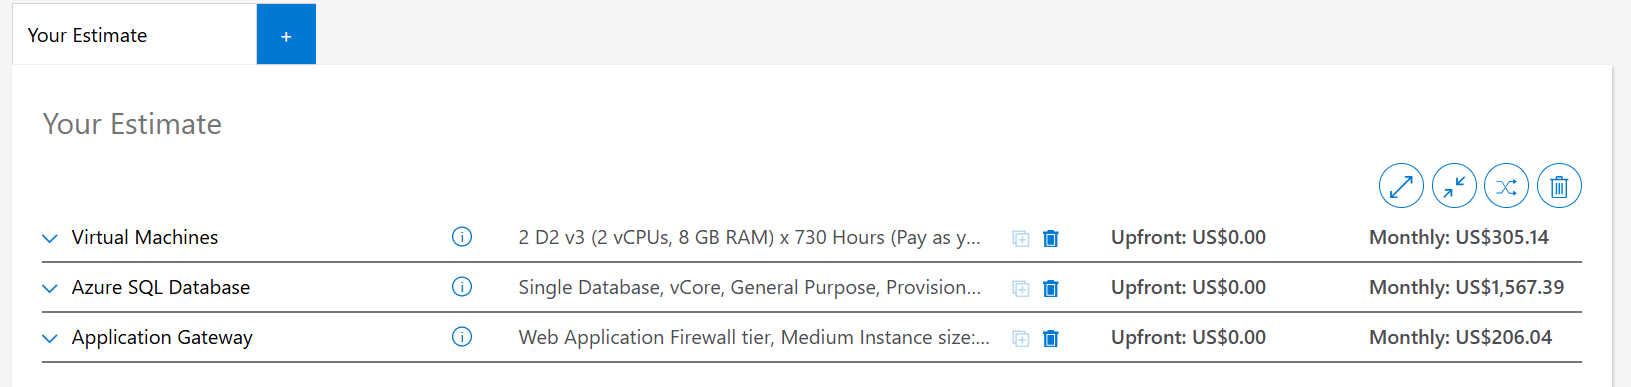Screen dimensions: 1631x387
Task: Clone the Azure SQL Database row
Action: [1020, 288]
